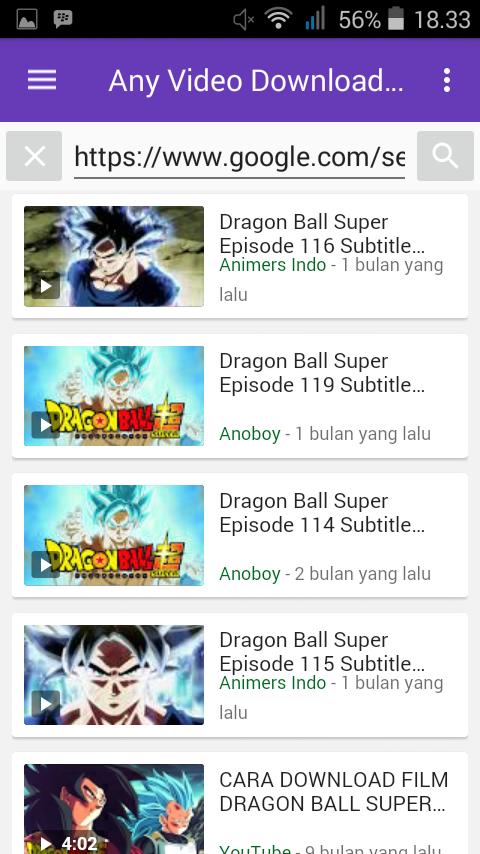The width and height of the screenshot is (480, 854).
Task: Open Dragon Ball Super Episode 114 title
Action: click(322, 513)
